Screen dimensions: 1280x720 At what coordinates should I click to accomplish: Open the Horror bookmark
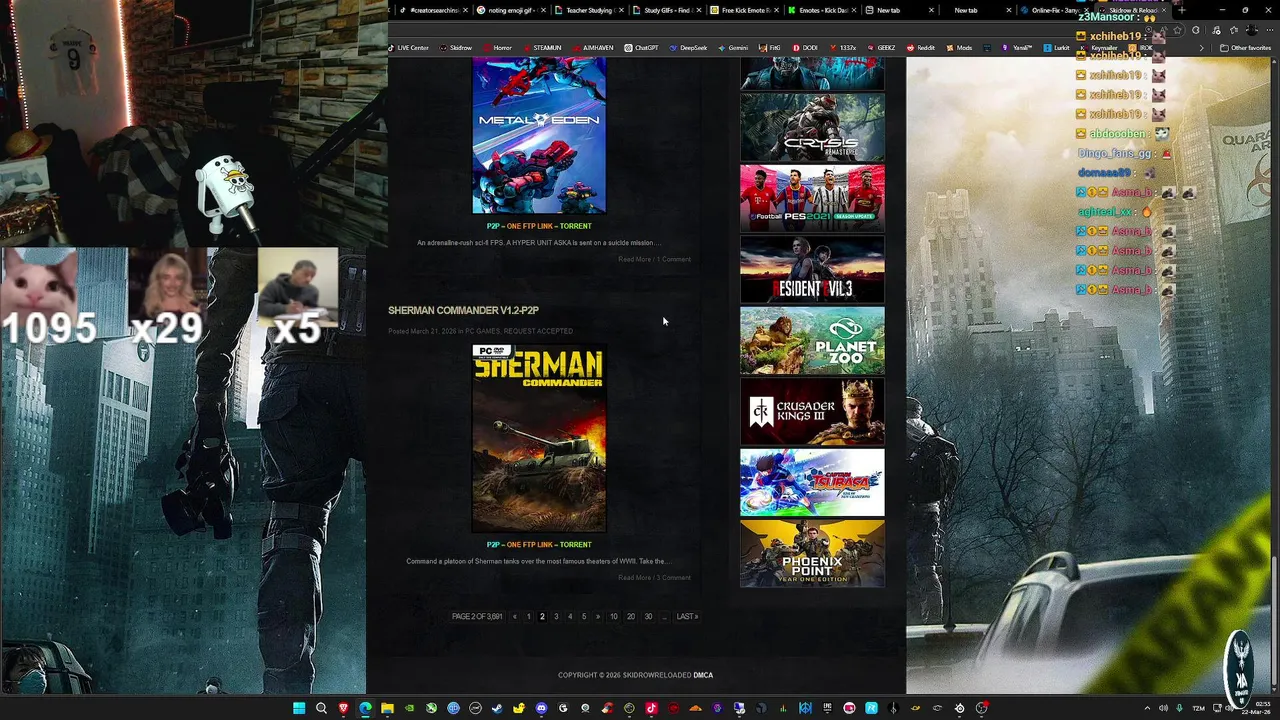(498, 48)
